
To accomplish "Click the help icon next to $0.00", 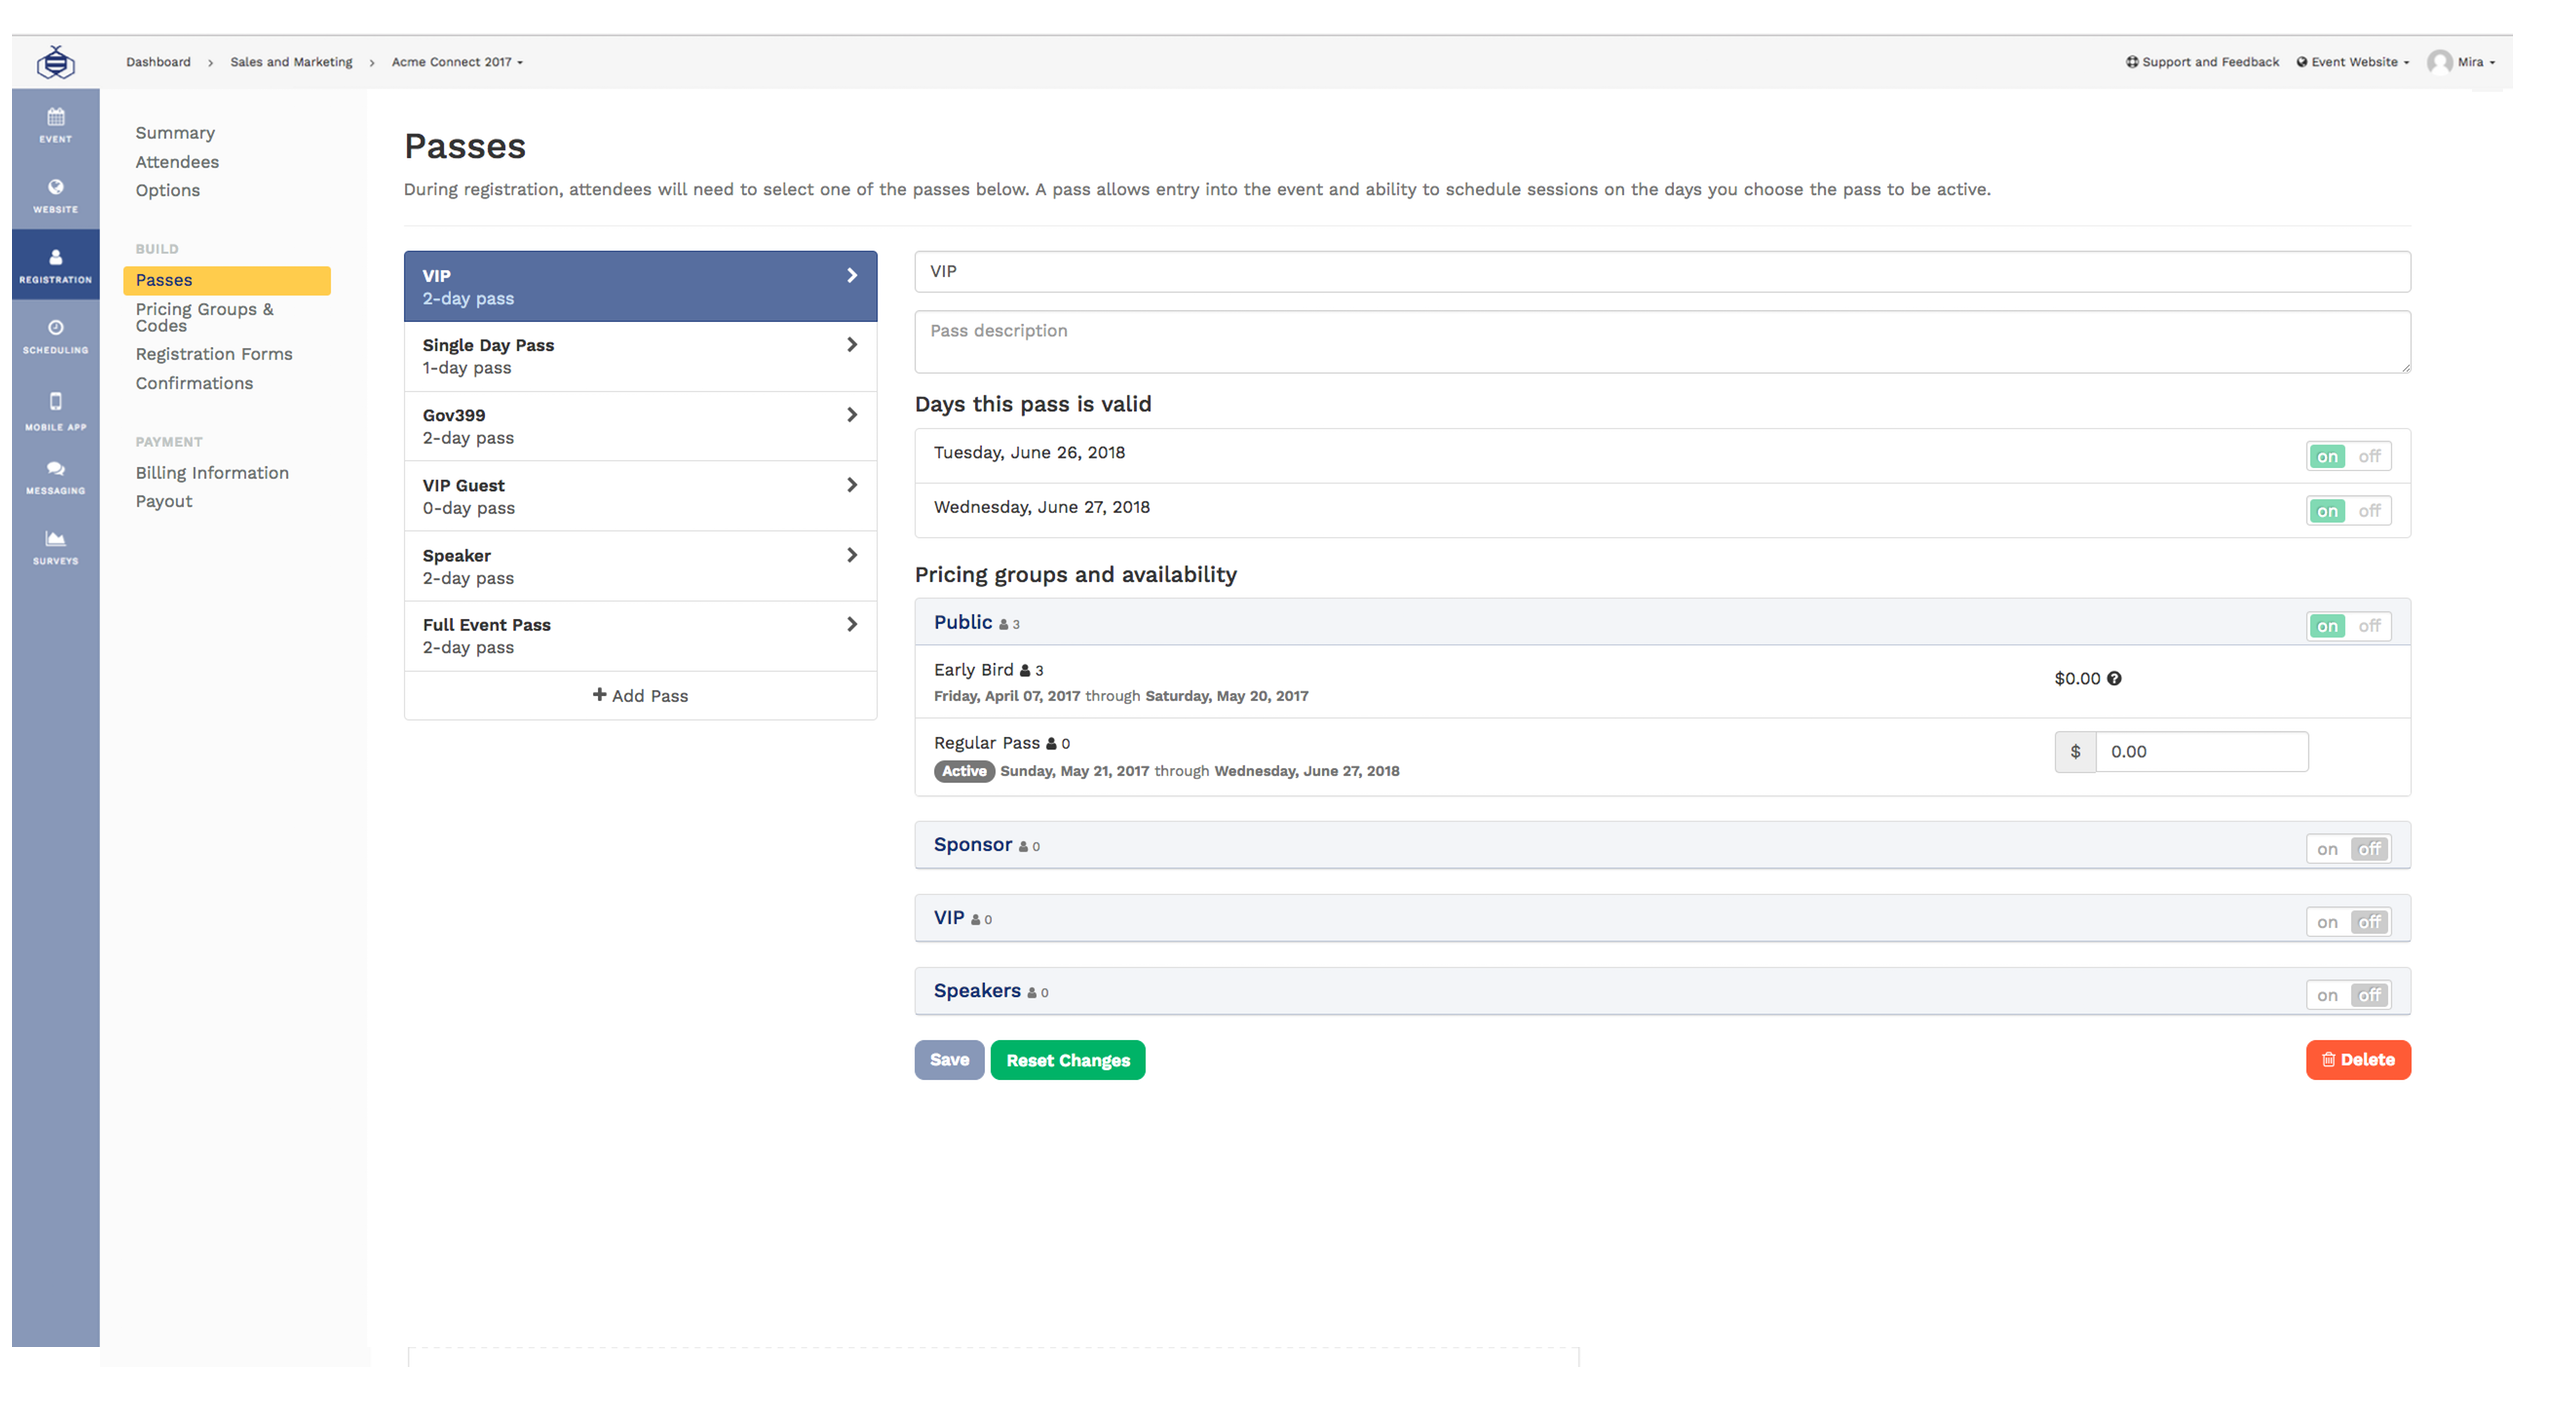I will pyautogui.click(x=2114, y=678).
